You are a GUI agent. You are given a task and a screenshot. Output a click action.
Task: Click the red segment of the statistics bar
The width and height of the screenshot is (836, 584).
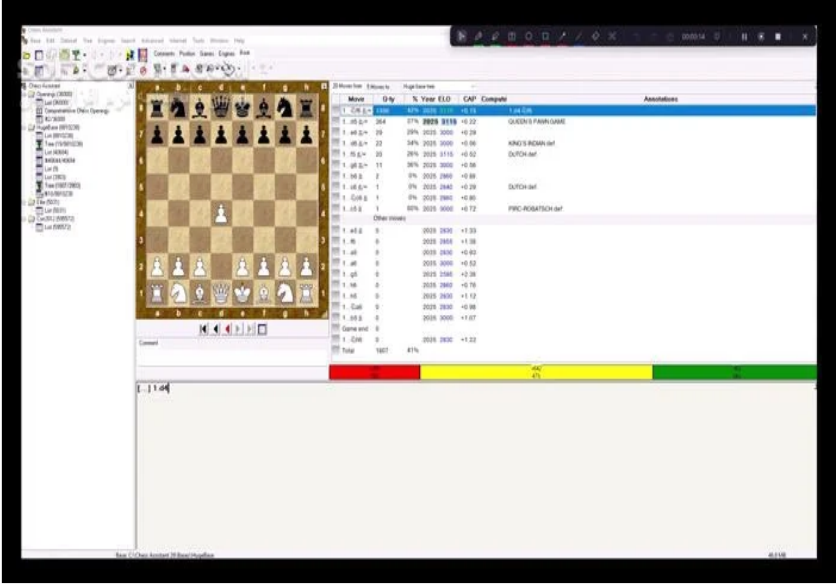click(375, 372)
